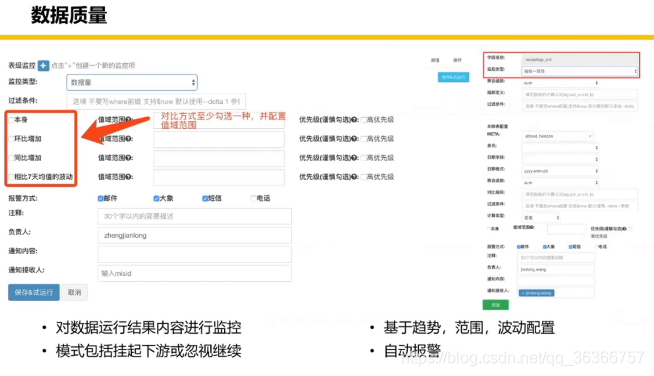Viewport: 654px width, 376px height.
Task: Click the 通知接收人 field with 输入misid placeholder
Action: point(195,273)
